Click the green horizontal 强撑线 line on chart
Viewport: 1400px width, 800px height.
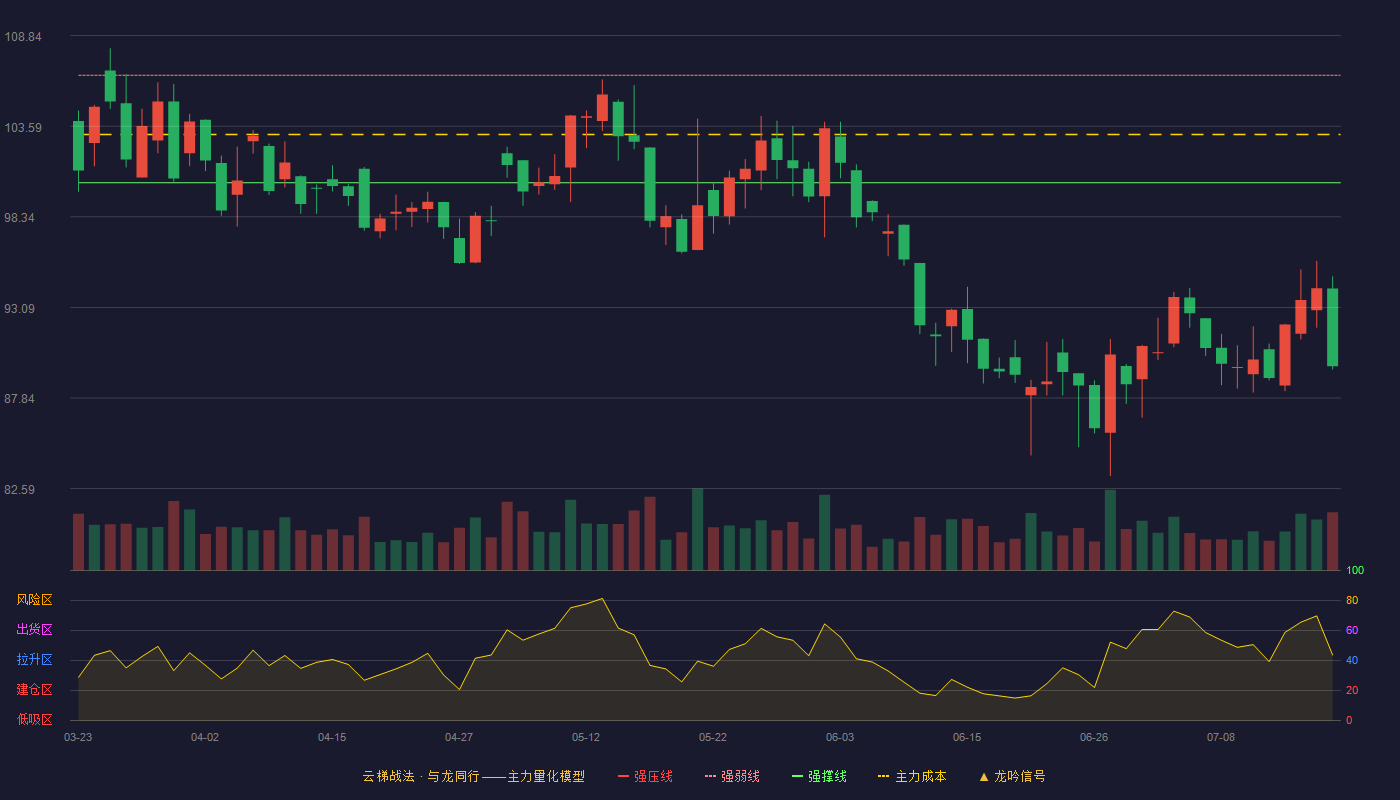[x=709, y=183]
